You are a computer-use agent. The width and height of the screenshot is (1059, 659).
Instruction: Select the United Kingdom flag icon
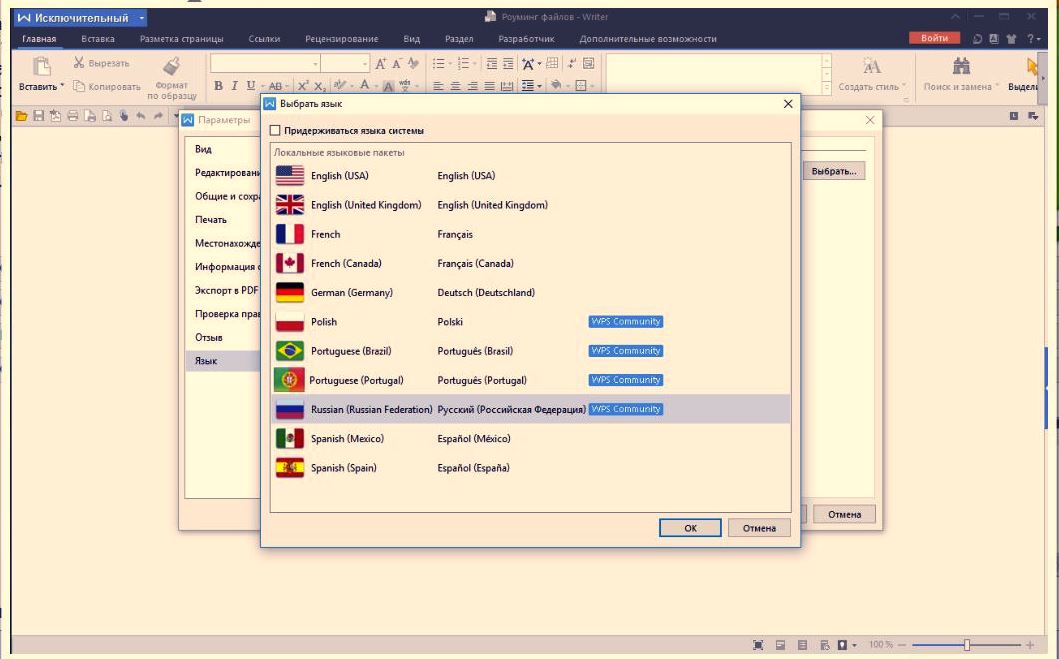(290, 205)
